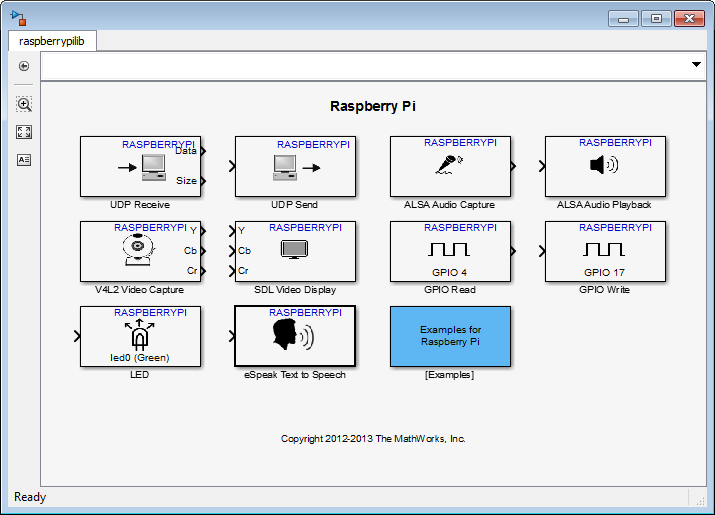
Task: Select the GPIO Read block
Action: [451, 251]
